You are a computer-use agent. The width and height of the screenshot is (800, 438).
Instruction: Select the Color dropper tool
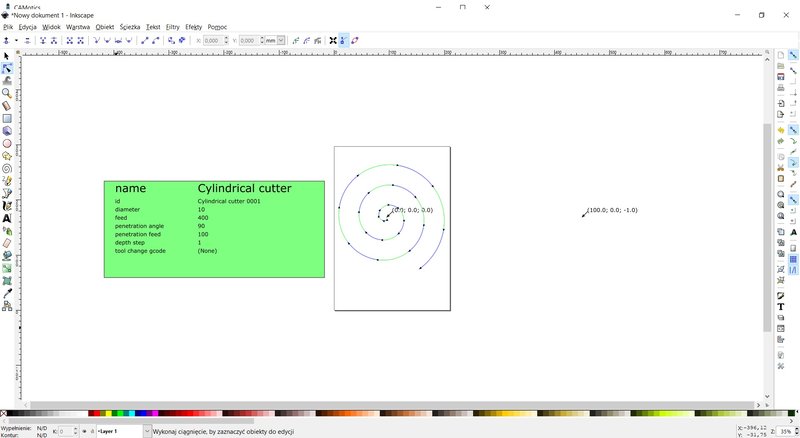tap(7, 293)
